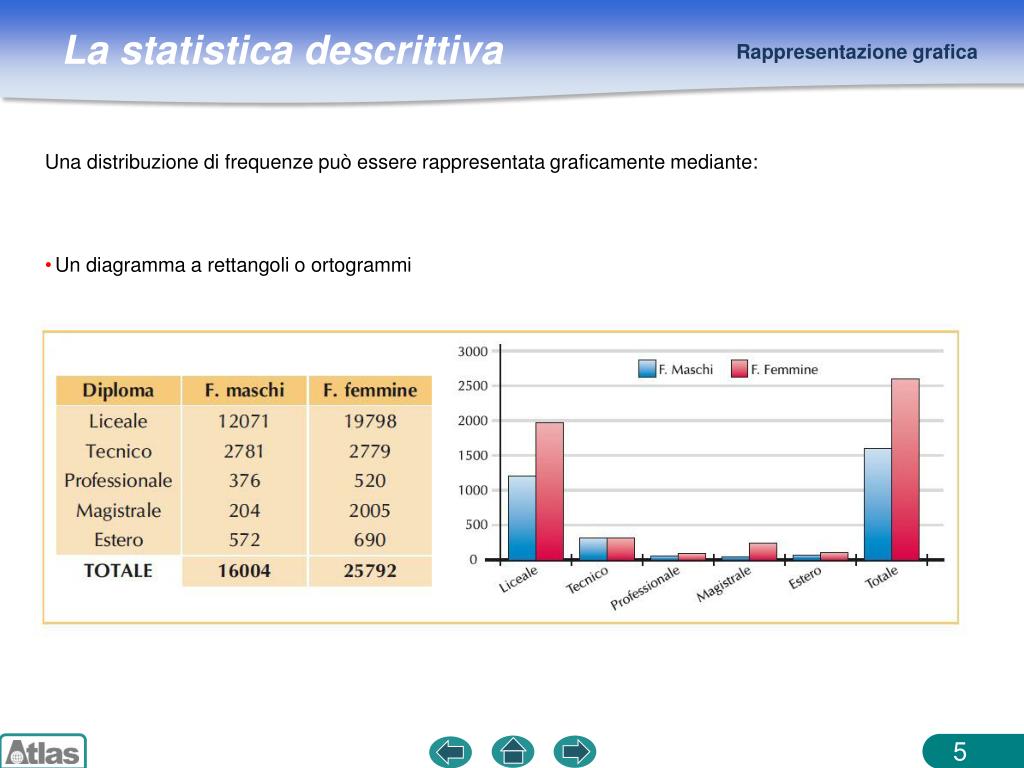Screen dimensions: 1024x768
Task: Click the blue Tecnico bar in chart
Action: 593,549
